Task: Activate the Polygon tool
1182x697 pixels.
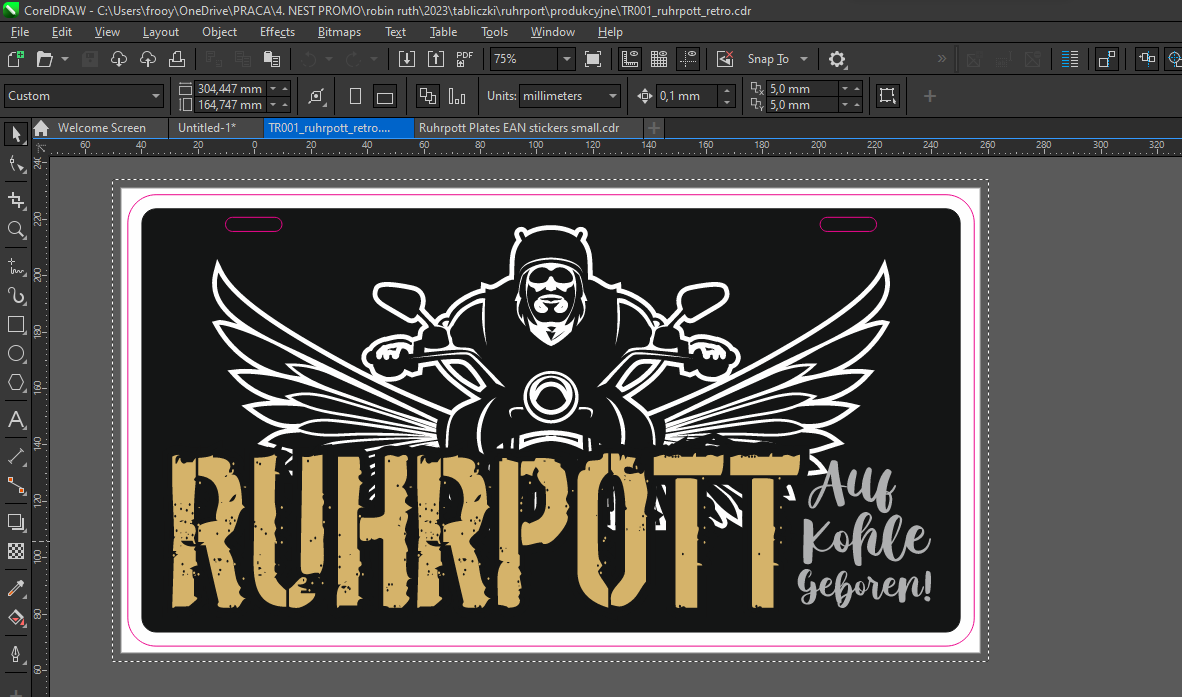Action: point(16,382)
